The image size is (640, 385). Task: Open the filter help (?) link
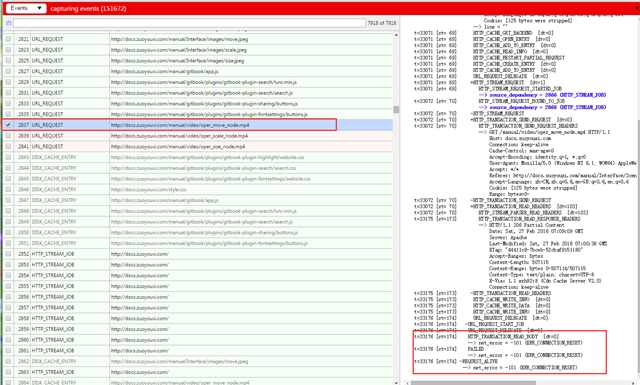9,23
